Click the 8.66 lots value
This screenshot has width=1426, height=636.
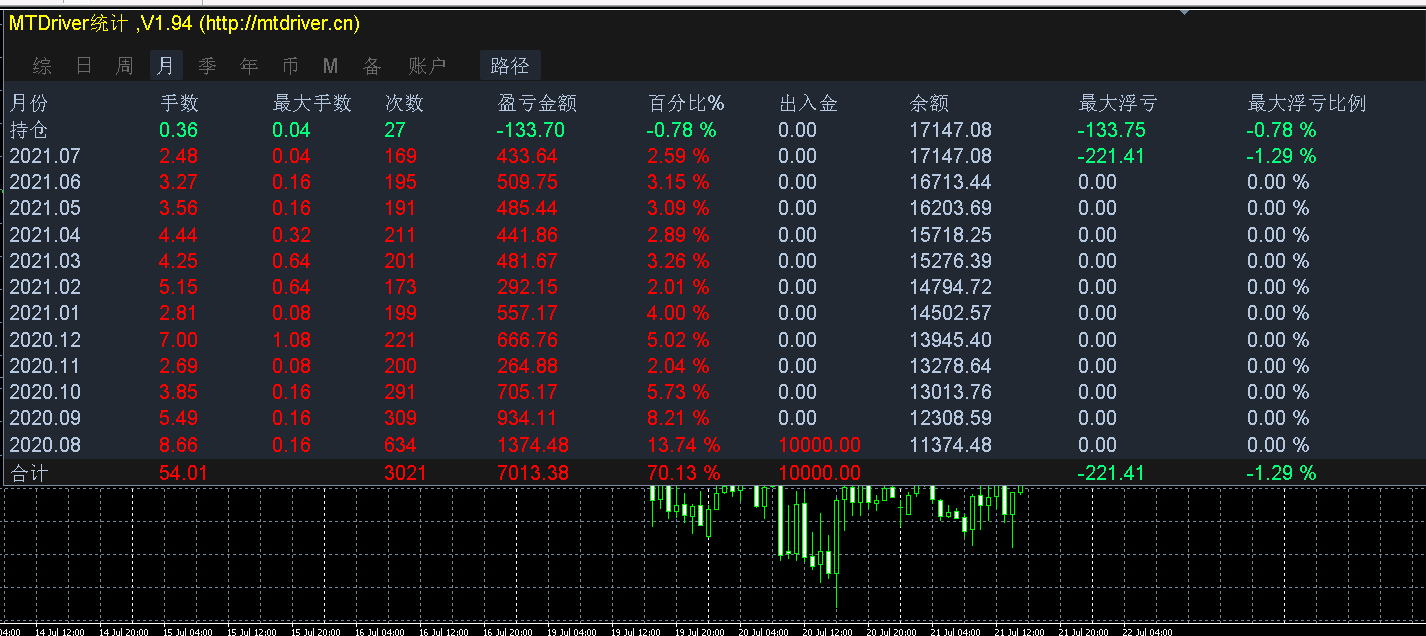[x=179, y=445]
